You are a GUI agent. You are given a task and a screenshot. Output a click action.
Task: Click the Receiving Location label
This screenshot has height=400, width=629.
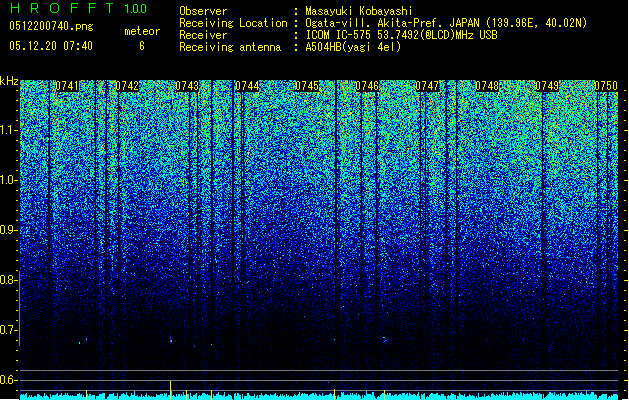click(x=233, y=23)
